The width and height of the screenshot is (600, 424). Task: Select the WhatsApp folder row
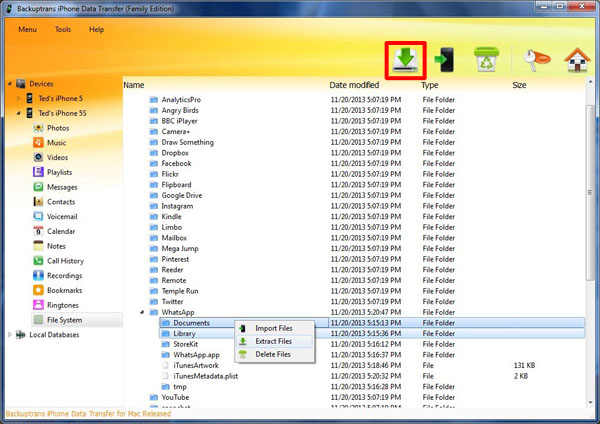pyautogui.click(x=178, y=312)
